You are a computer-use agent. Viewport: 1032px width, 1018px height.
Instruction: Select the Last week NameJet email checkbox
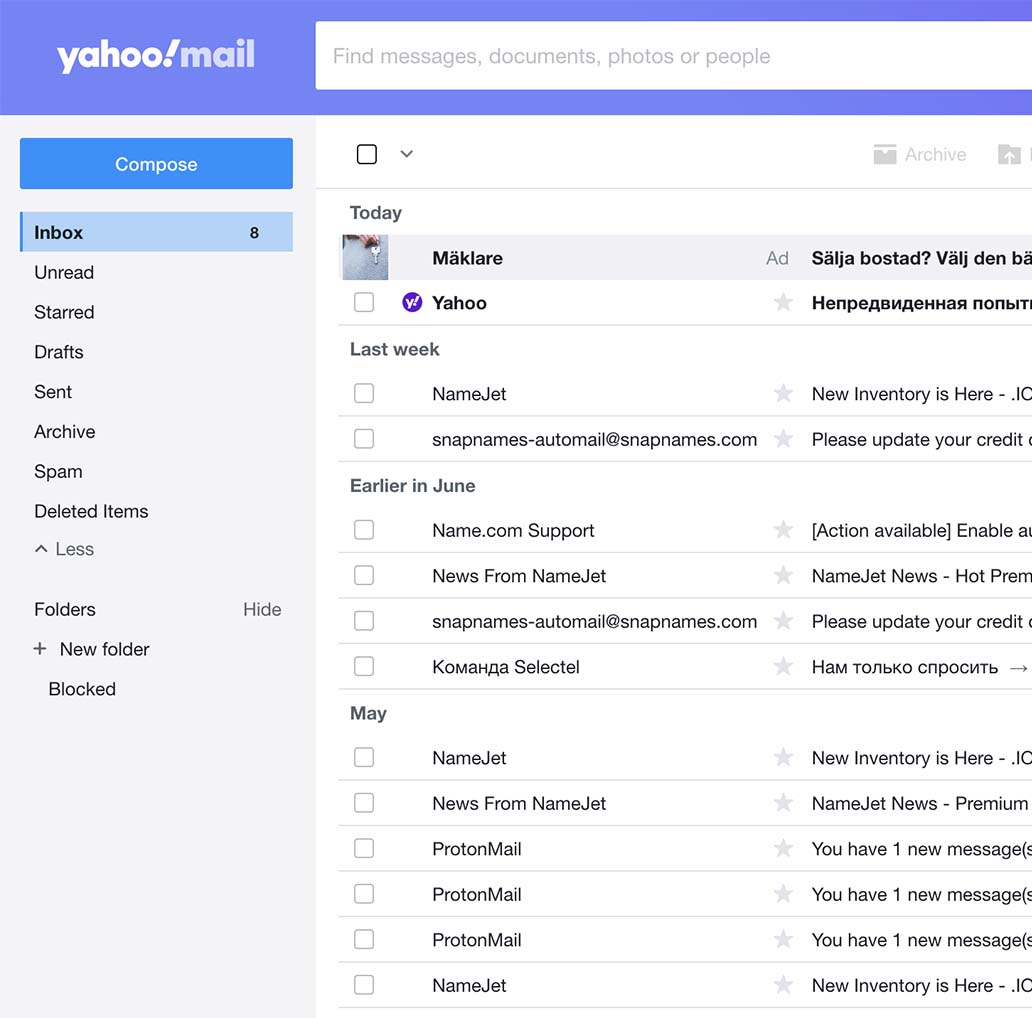click(x=364, y=394)
